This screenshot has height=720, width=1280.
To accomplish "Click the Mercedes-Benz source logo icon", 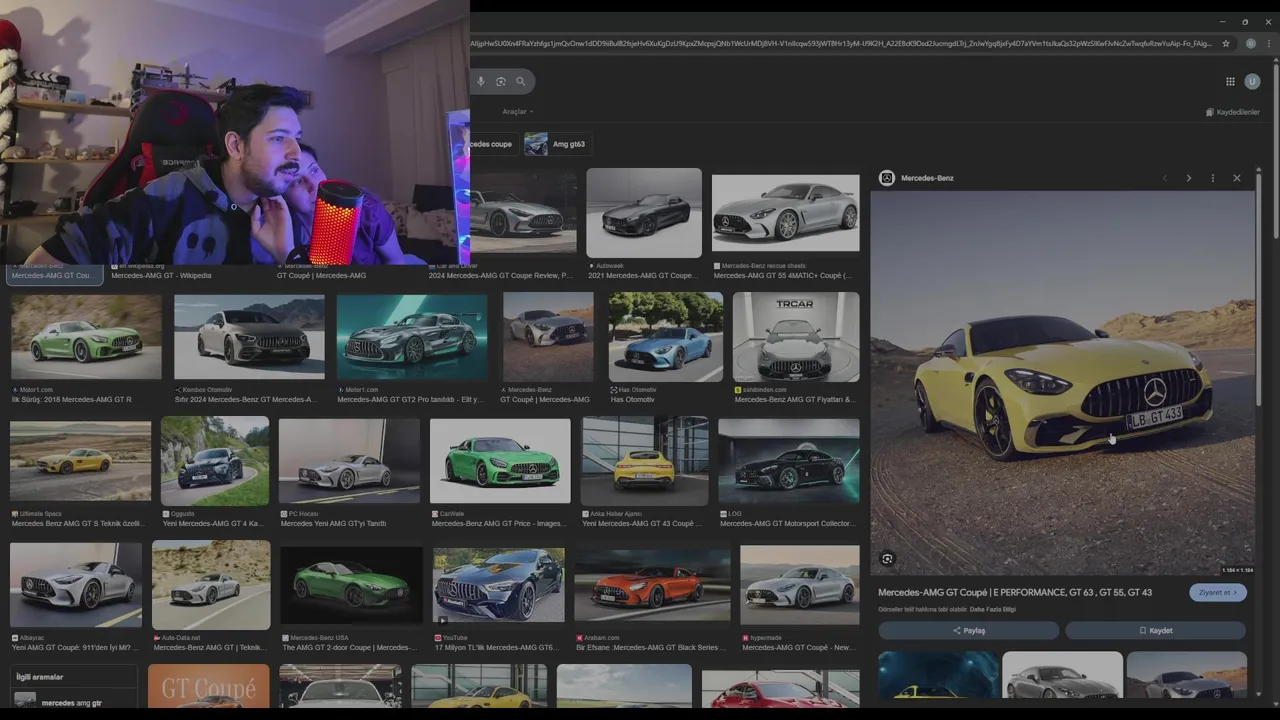I will 886,178.
